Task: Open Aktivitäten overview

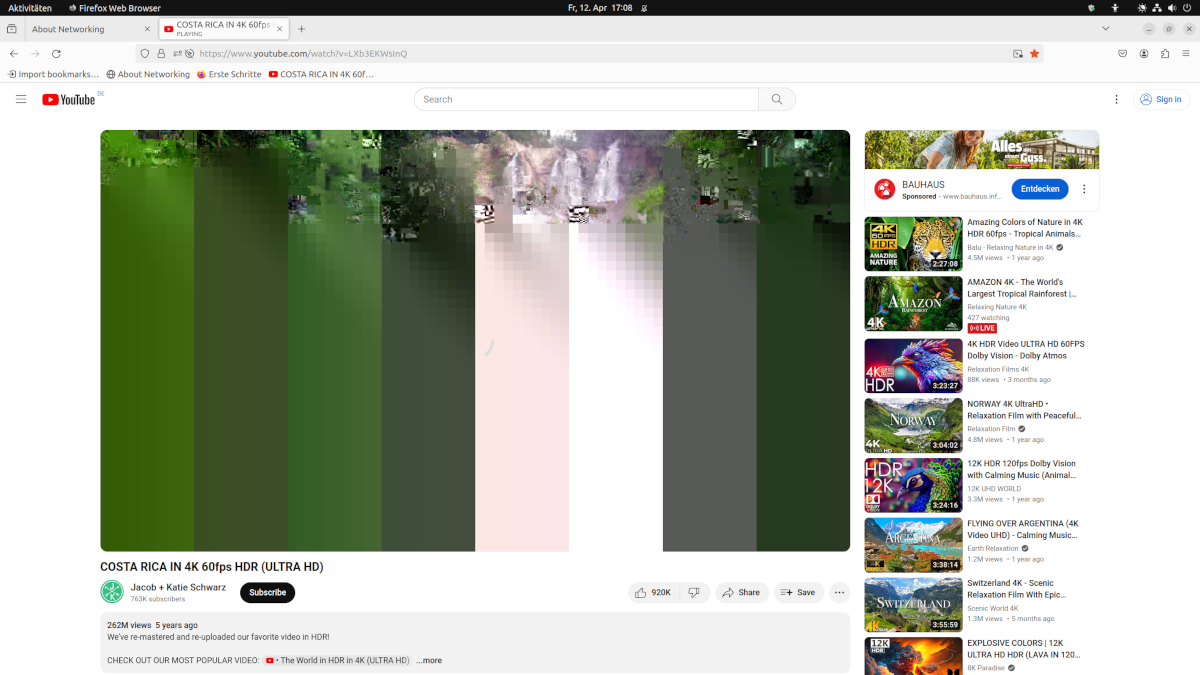Action: coord(30,7)
